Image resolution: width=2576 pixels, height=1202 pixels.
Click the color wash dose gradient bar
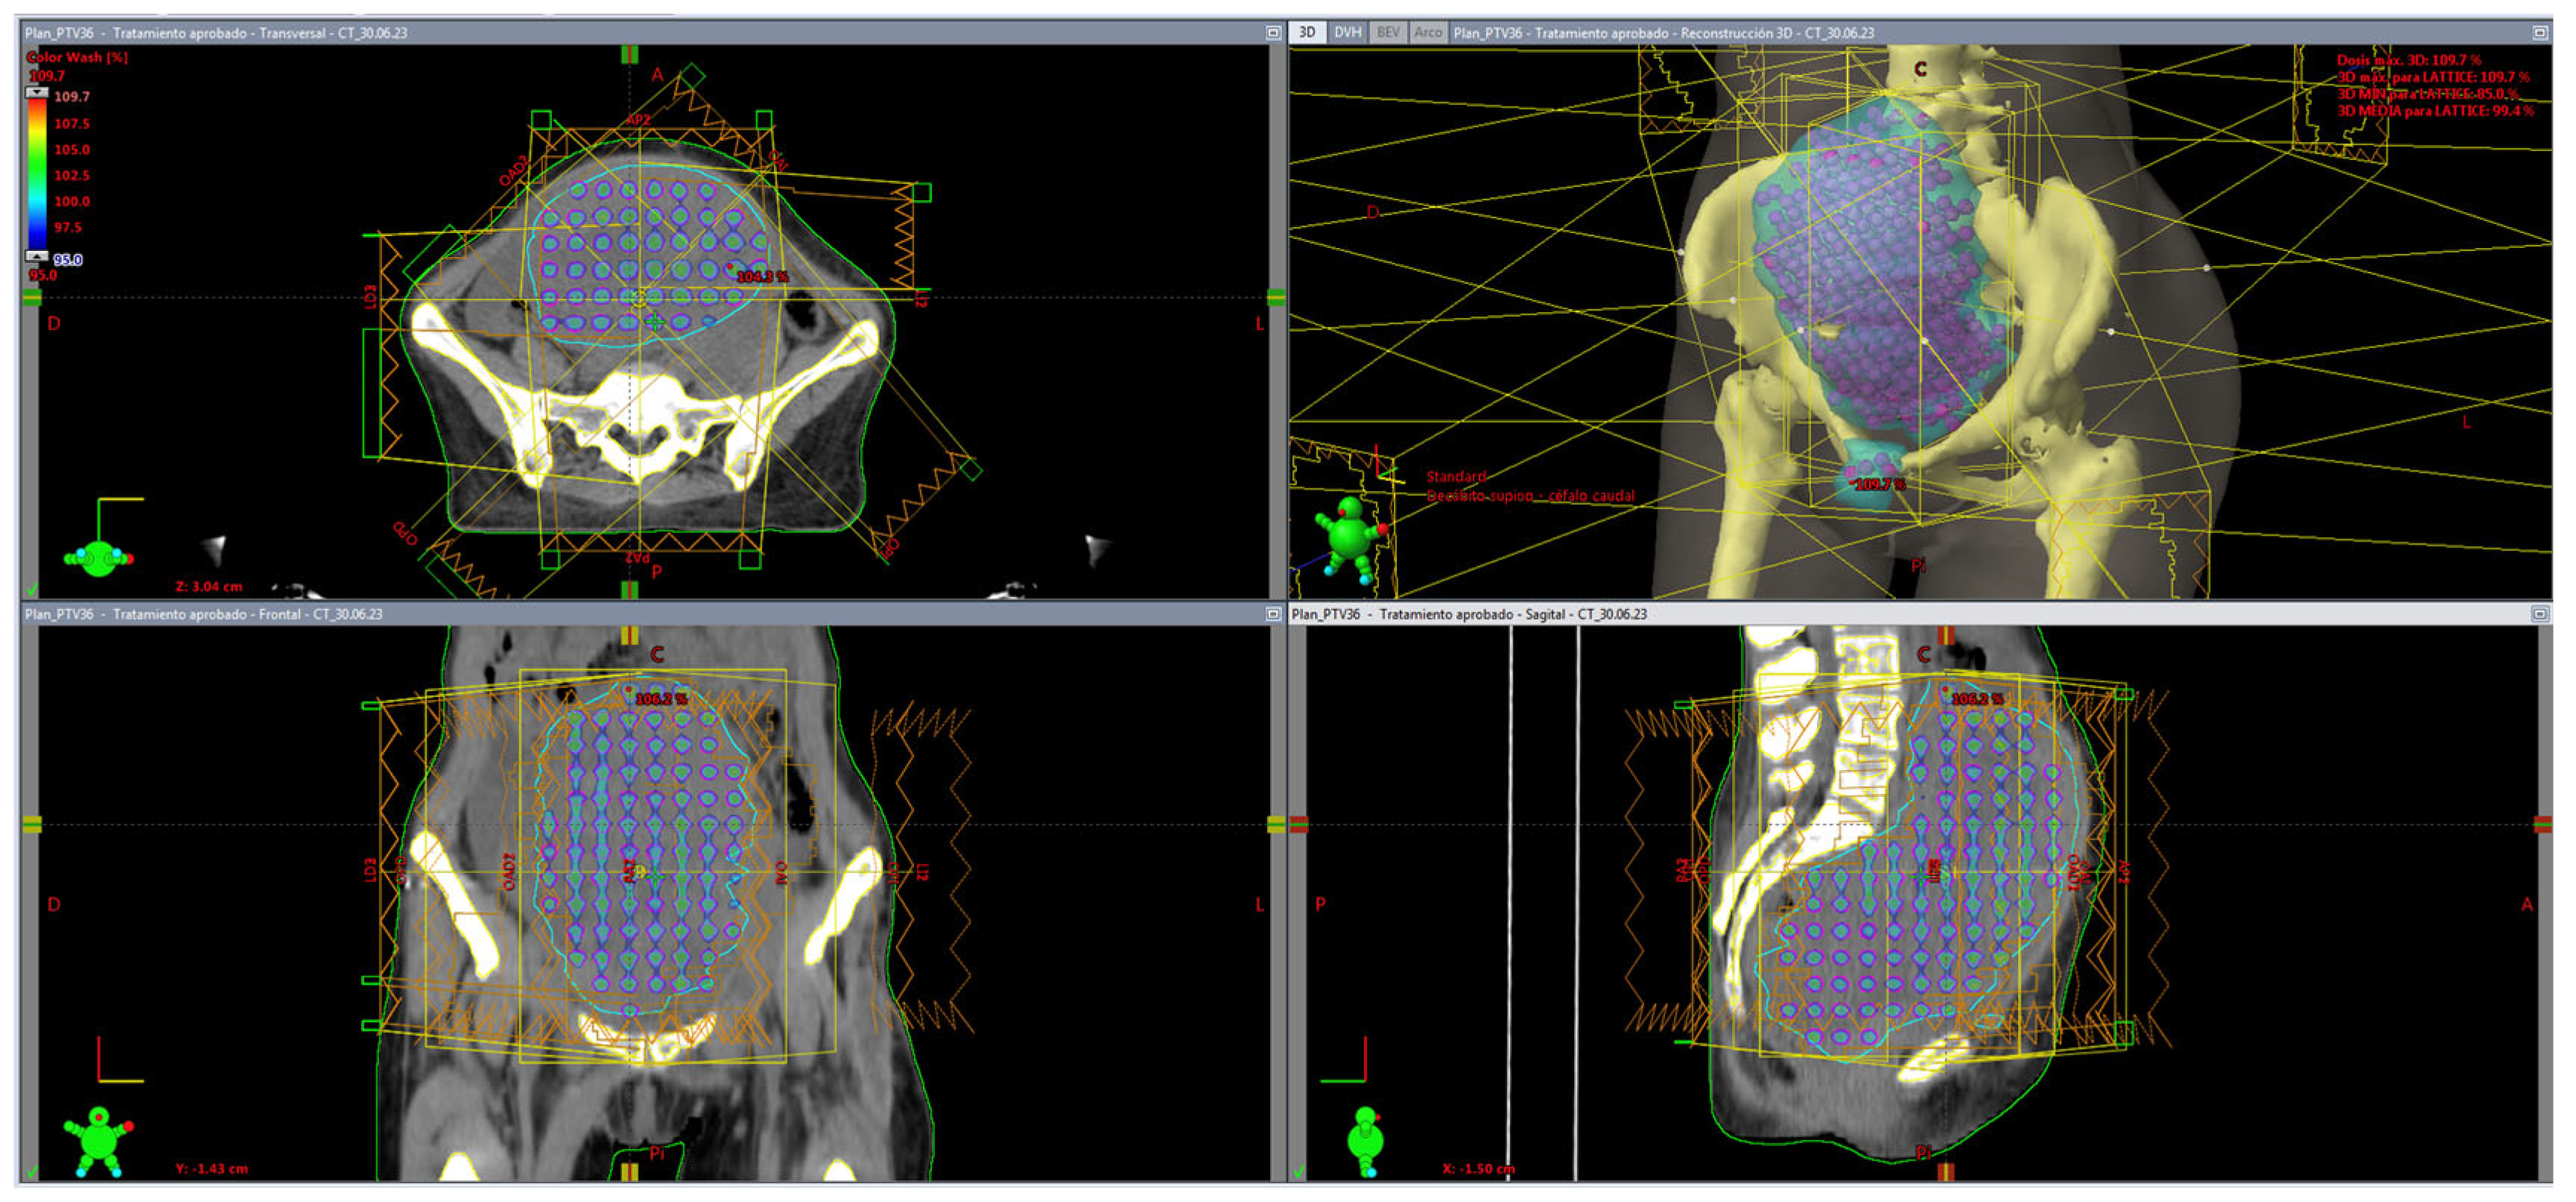click(x=37, y=175)
